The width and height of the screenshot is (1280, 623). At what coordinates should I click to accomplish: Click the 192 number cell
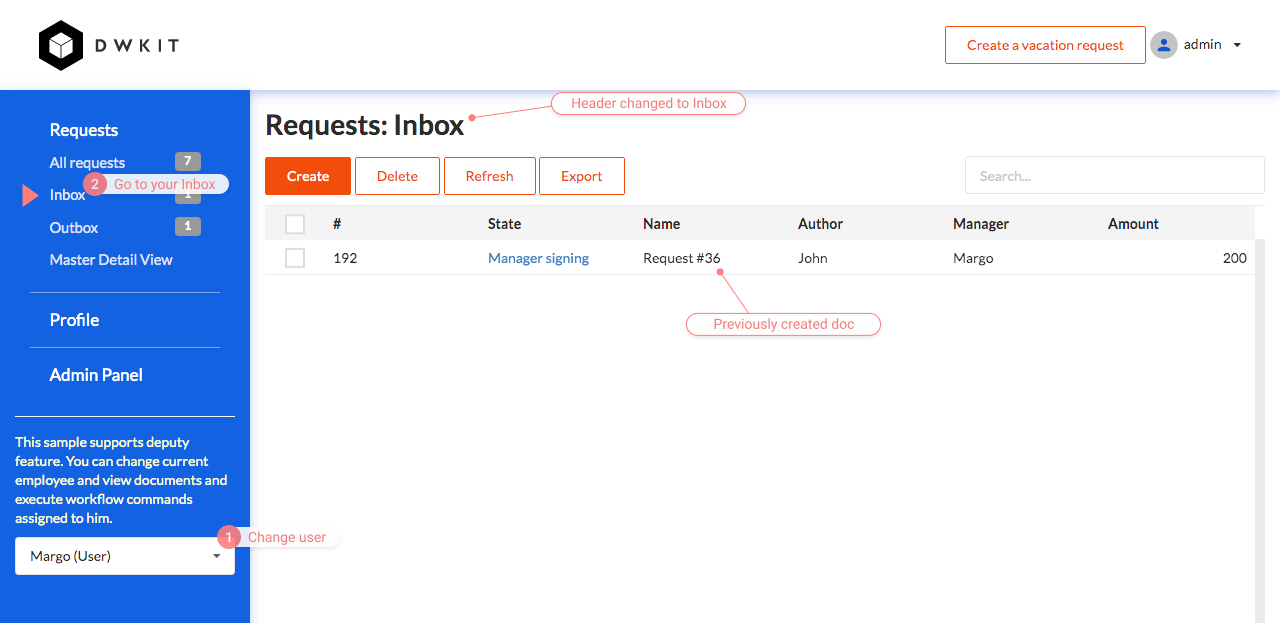345,258
